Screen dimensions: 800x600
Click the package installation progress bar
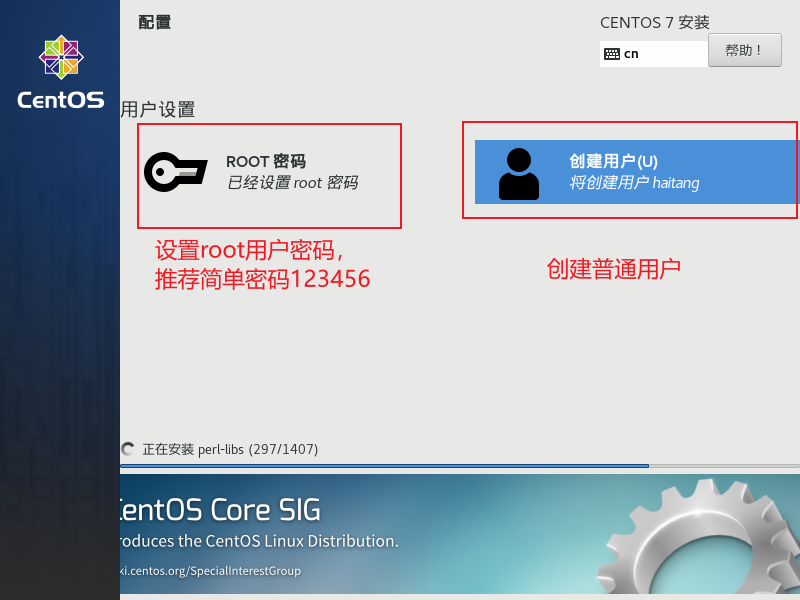click(x=460, y=466)
